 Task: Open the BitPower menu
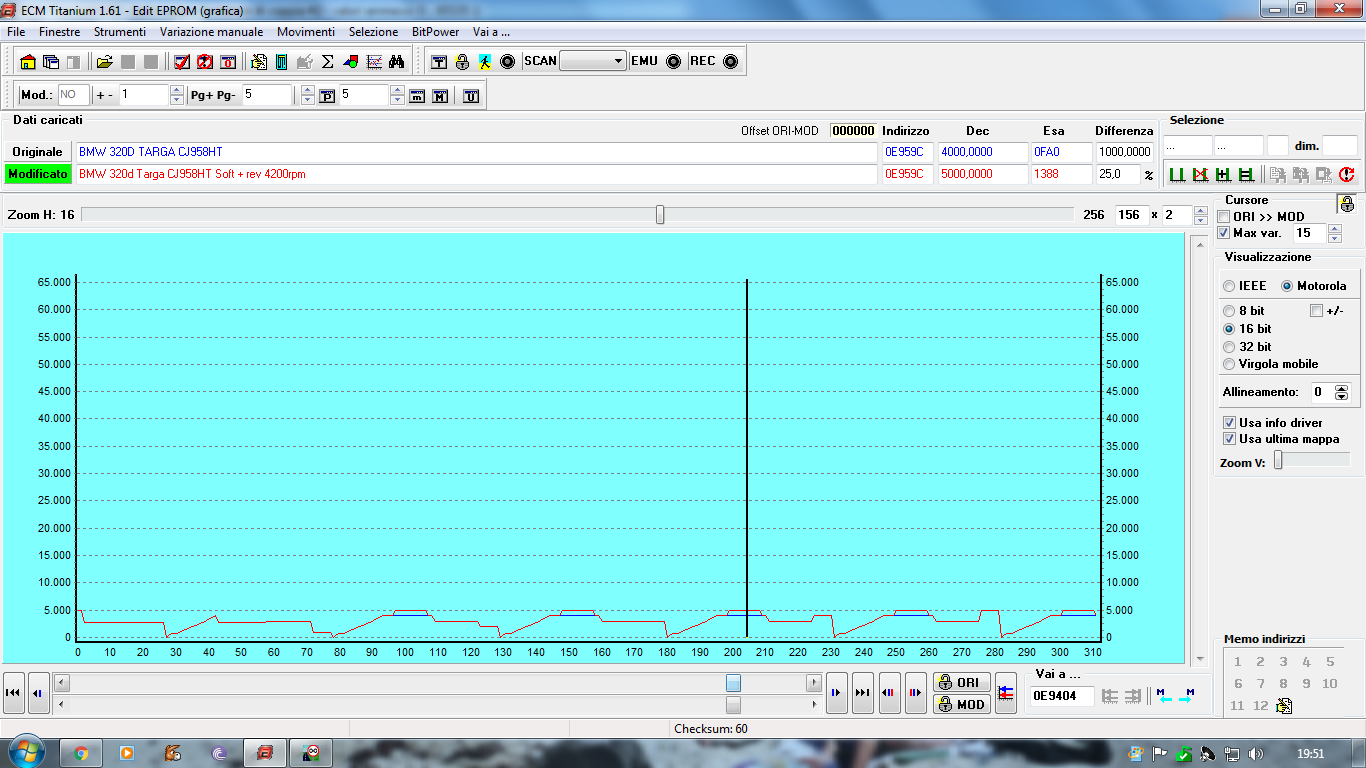435,32
